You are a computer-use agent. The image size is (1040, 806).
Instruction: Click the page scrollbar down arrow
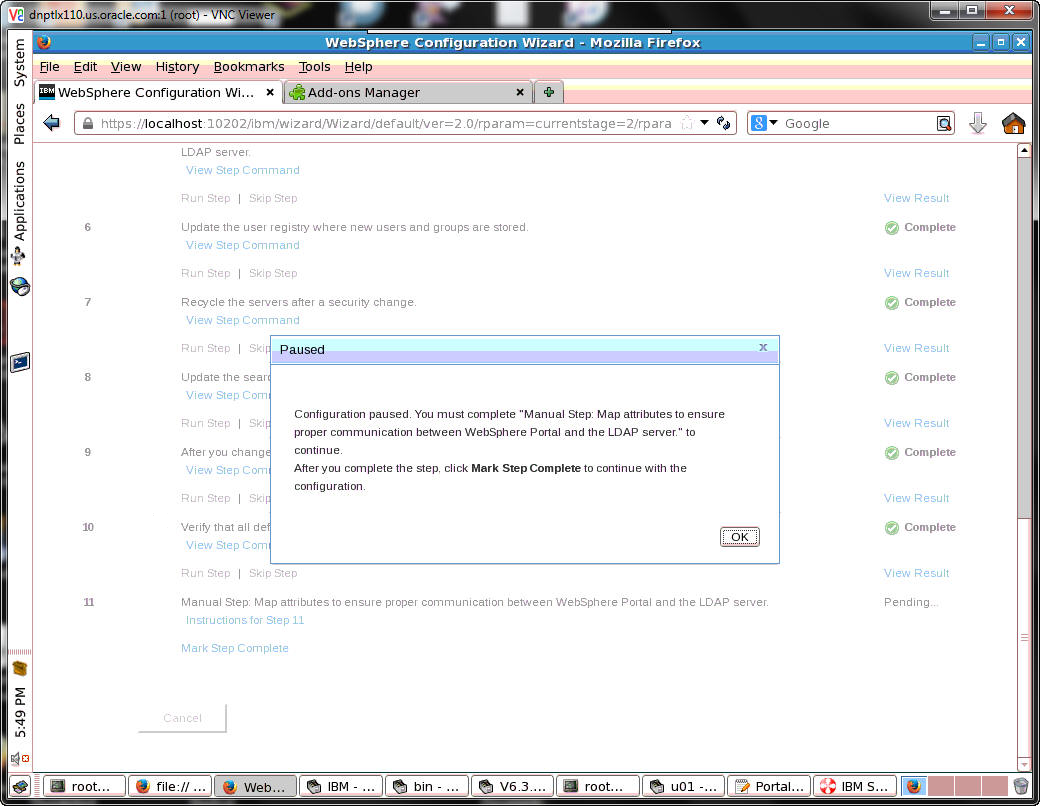[1024, 764]
